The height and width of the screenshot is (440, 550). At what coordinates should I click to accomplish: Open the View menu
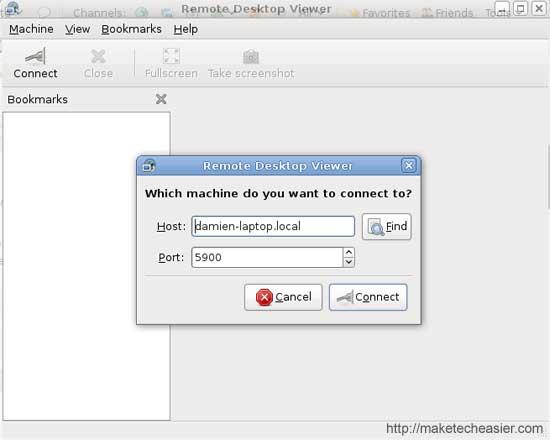(77, 29)
